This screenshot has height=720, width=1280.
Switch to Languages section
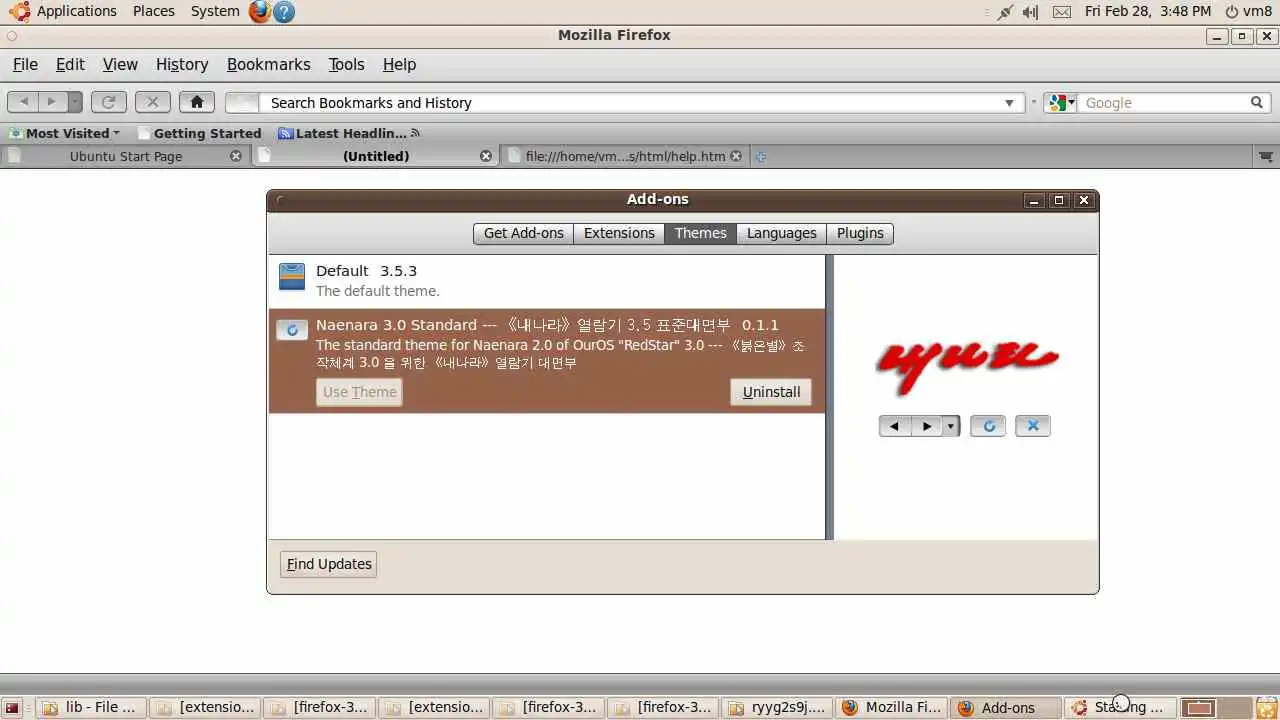(x=782, y=233)
